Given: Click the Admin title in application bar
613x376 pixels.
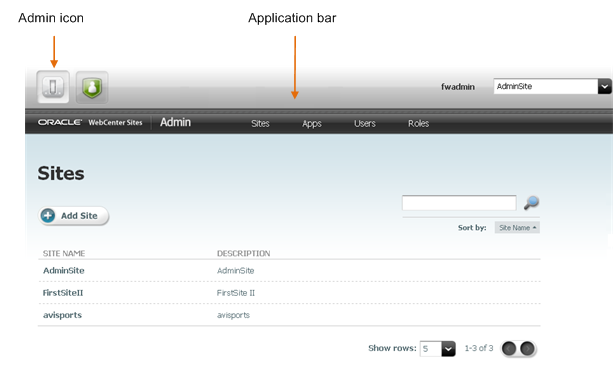Looking at the screenshot, I should pyautogui.click(x=175, y=122).
